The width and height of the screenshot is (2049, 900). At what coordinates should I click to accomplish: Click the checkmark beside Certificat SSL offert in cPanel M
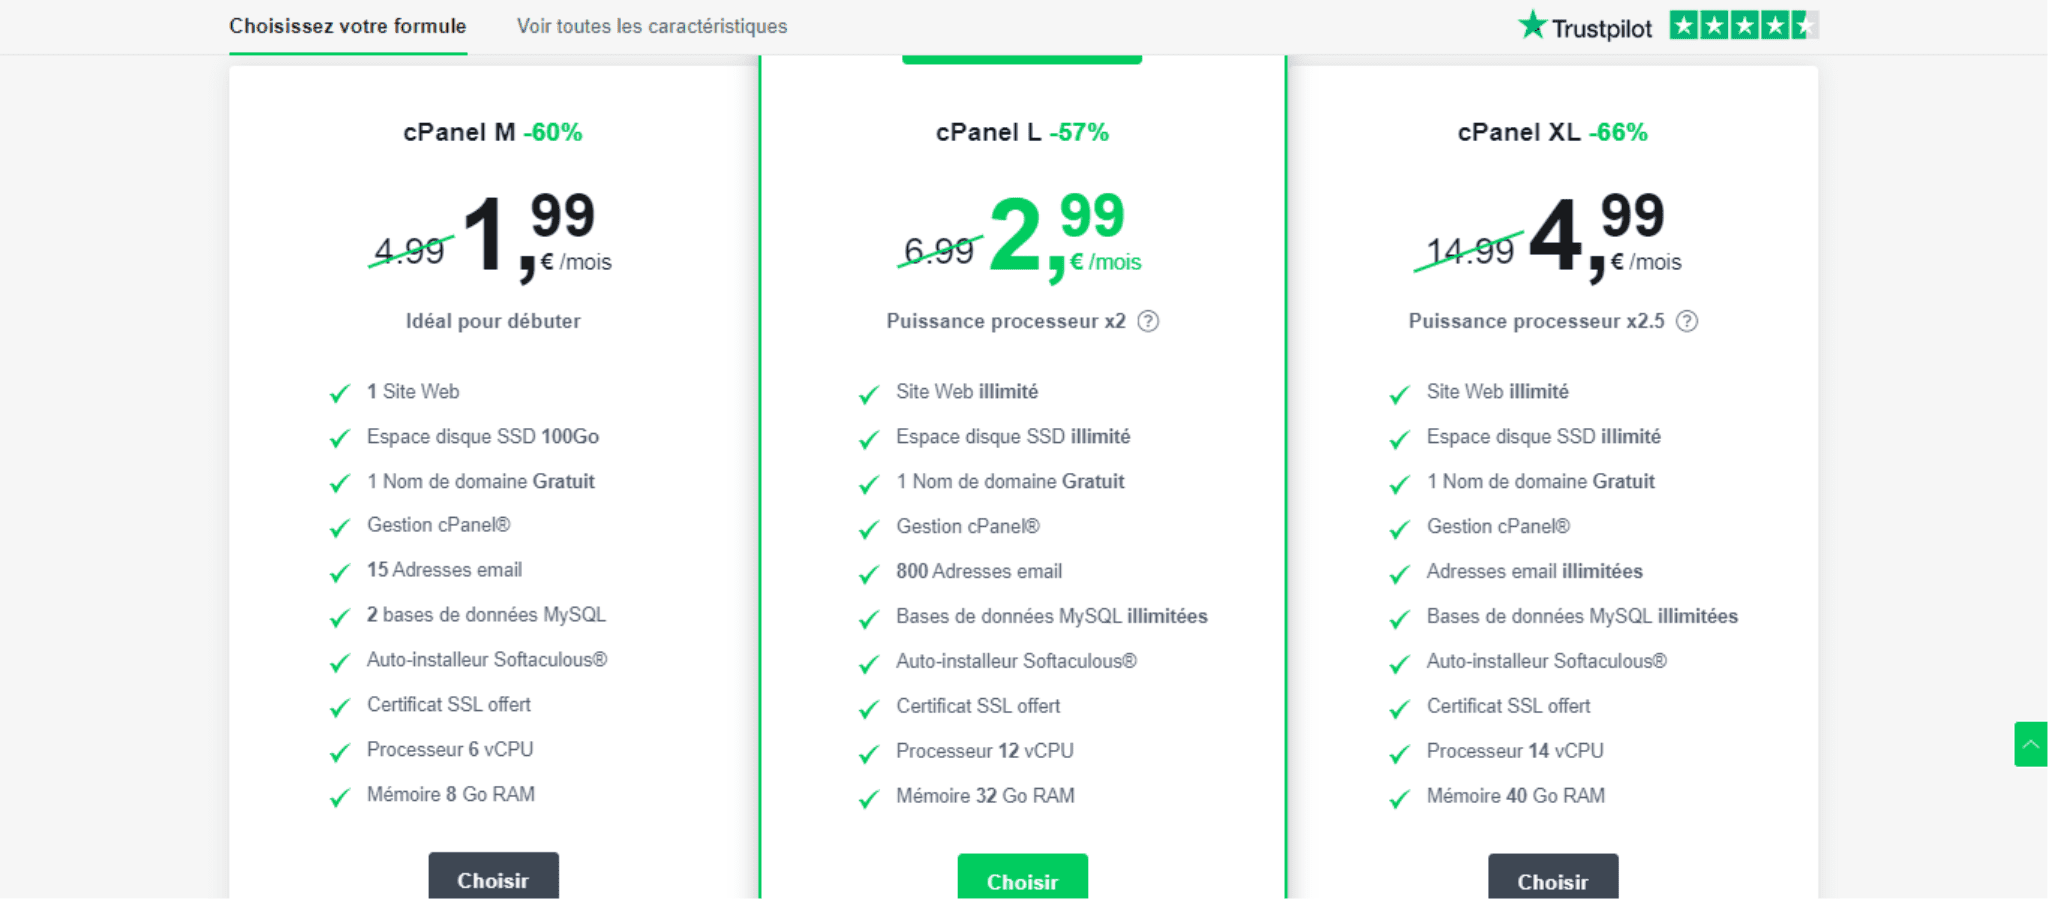coord(340,707)
